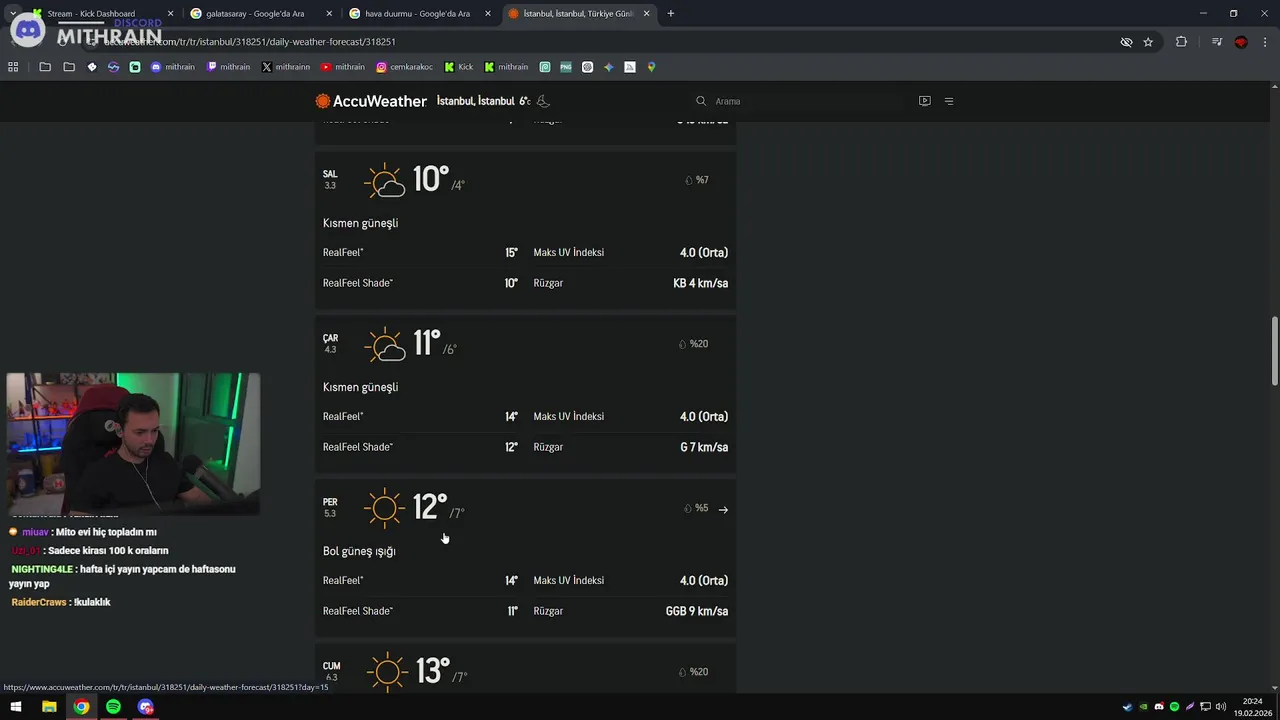The width and height of the screenshot is (1280, 720).
Task: Click the streamer webcam overlay
Action: 133,444
